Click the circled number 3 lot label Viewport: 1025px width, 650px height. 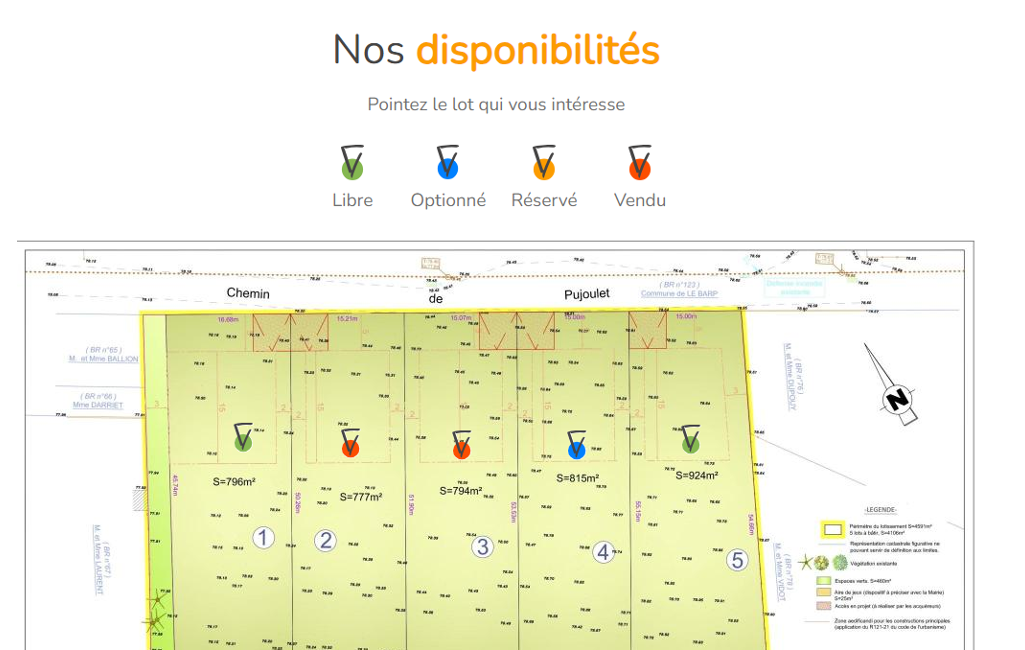tap(483, 546)
